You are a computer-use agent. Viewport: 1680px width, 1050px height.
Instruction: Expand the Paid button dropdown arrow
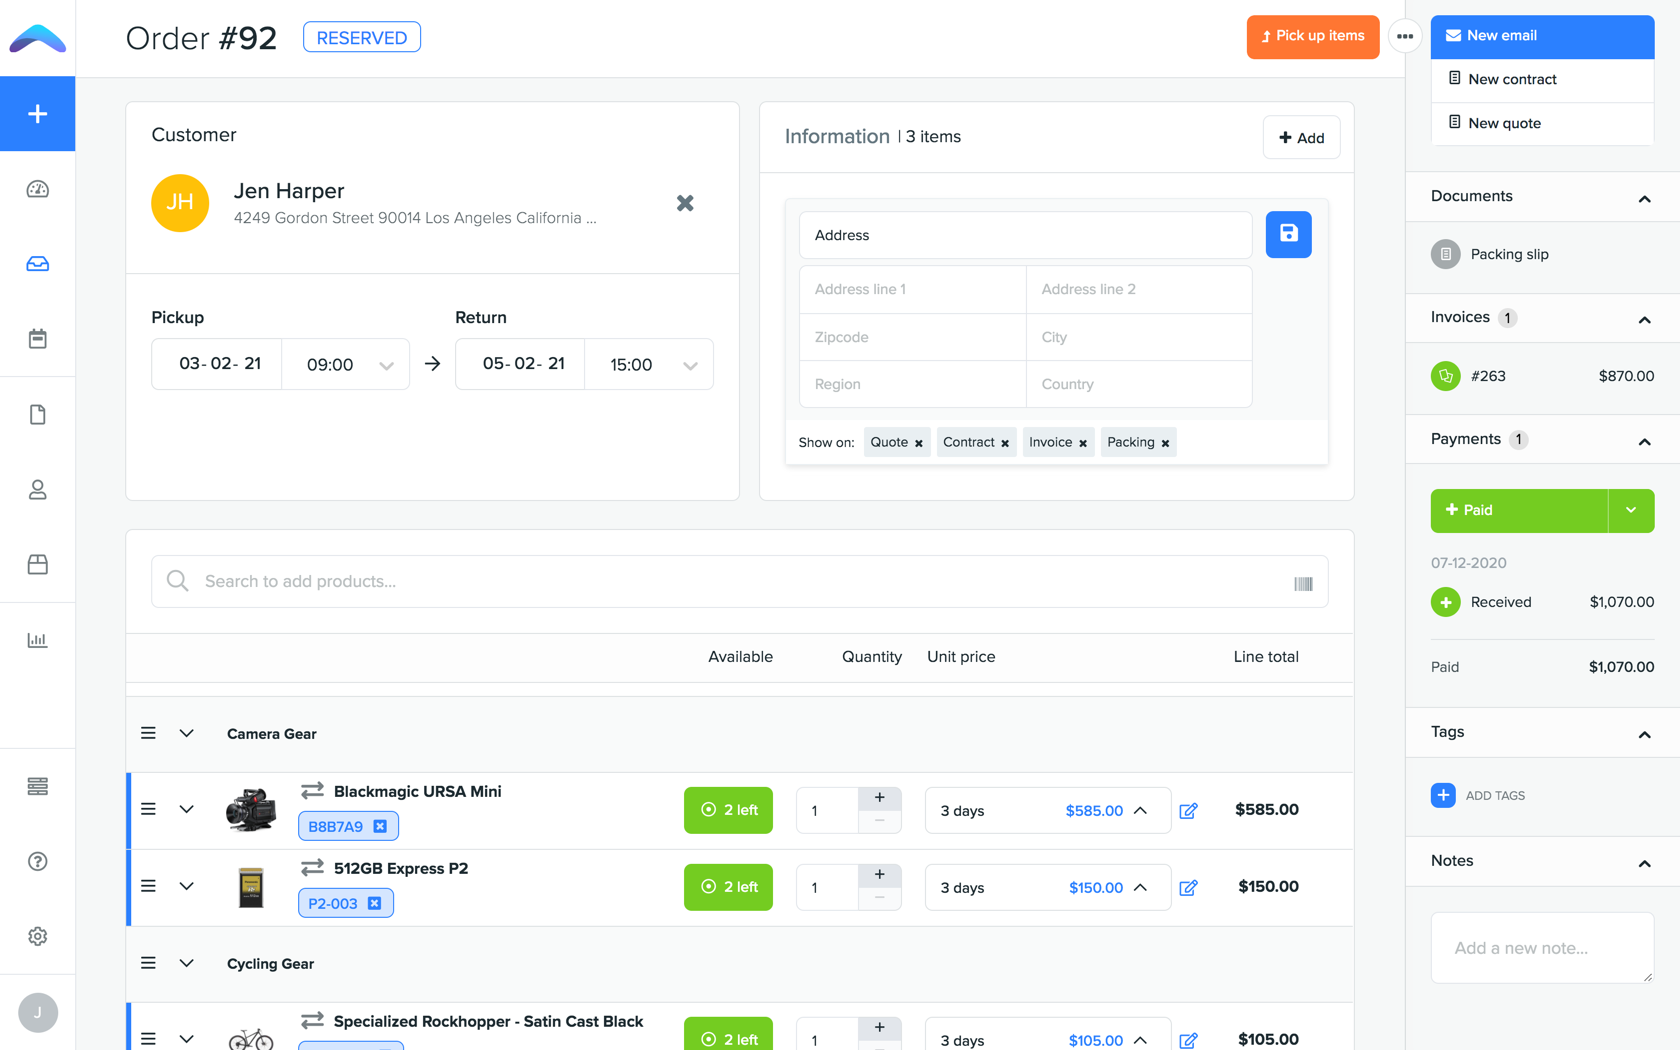pyautogui.click(x=1631, y=510)
